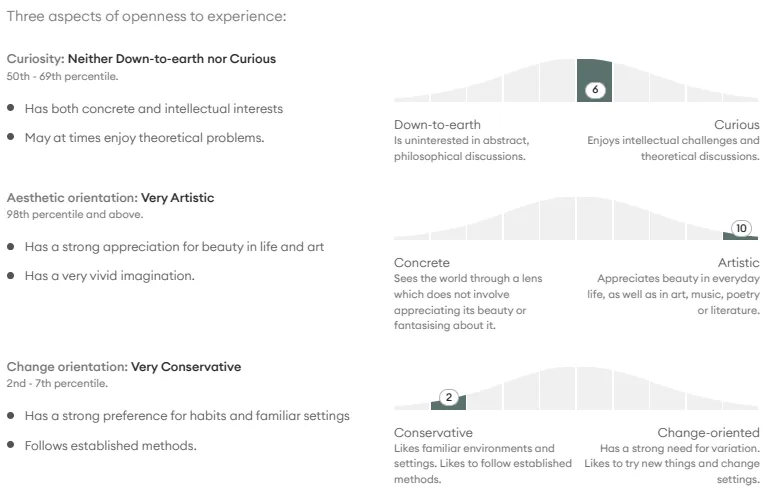Click the 'Artistic' scale label
Viewport: 771px width, 503px height.
[x=739, y=263]
